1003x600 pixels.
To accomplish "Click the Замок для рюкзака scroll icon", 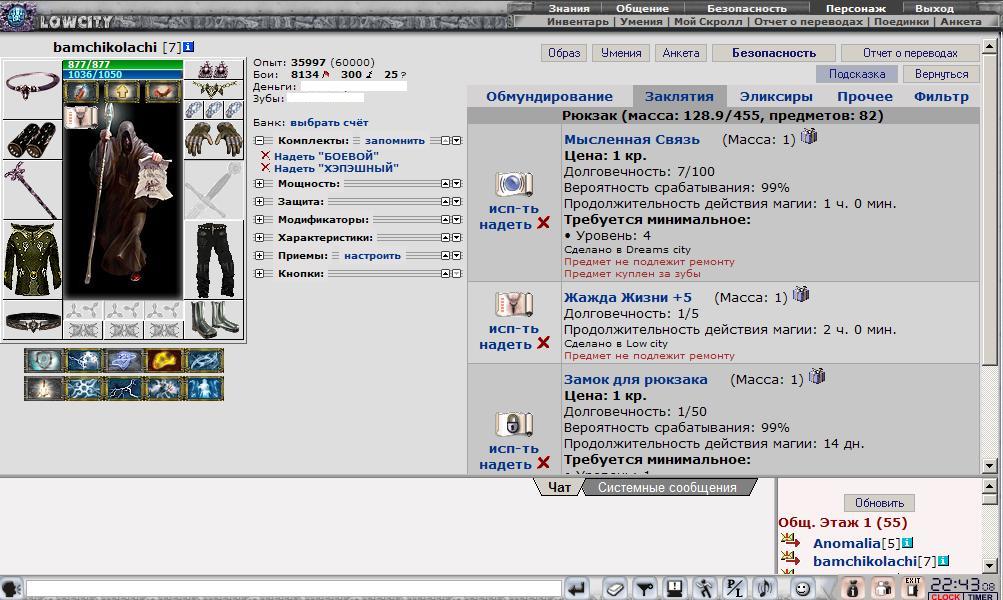I will [x=514, y=424].
